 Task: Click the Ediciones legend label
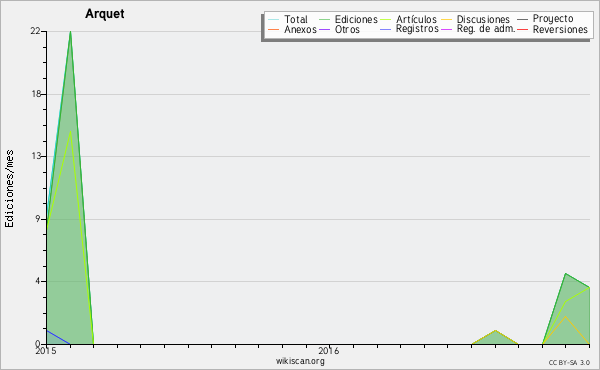[356, 19]
